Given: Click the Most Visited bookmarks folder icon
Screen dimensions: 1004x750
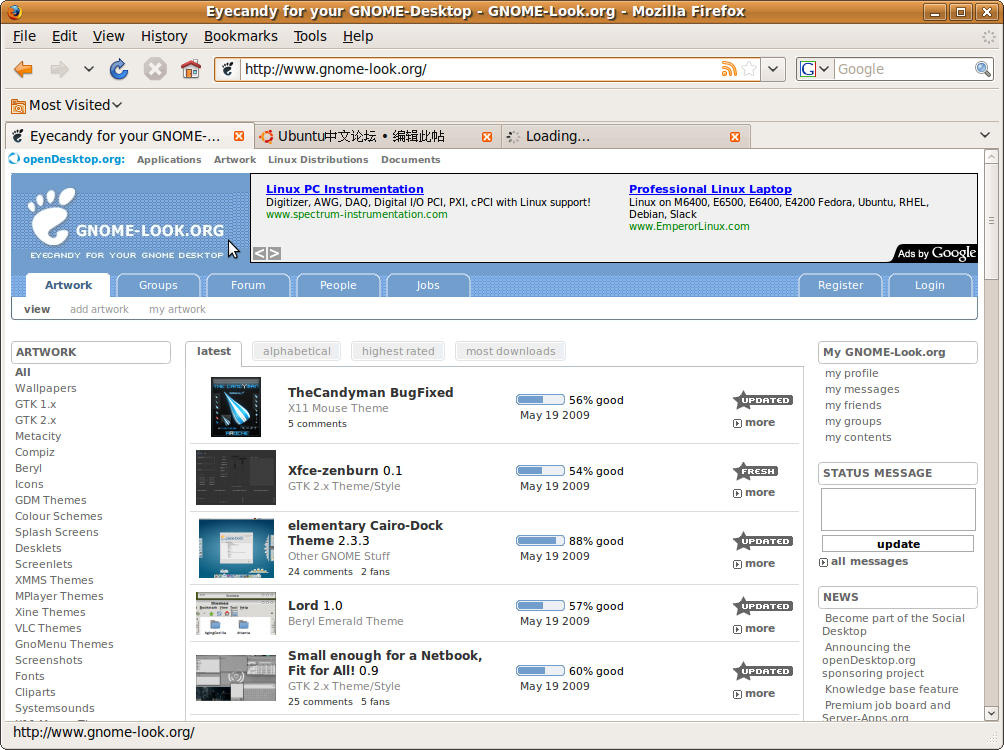Looking at the screenshot, I should coord(19,106).
